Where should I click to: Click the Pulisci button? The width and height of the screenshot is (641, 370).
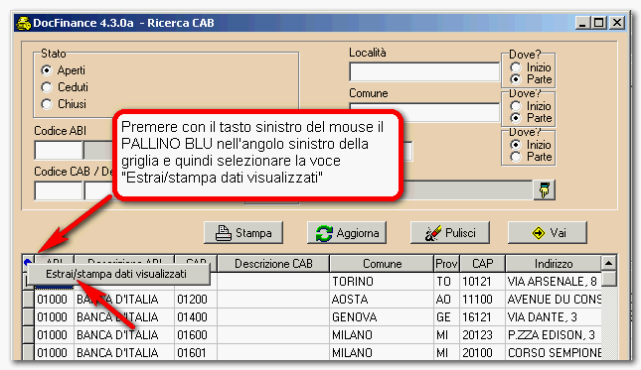tap(450, 233)
